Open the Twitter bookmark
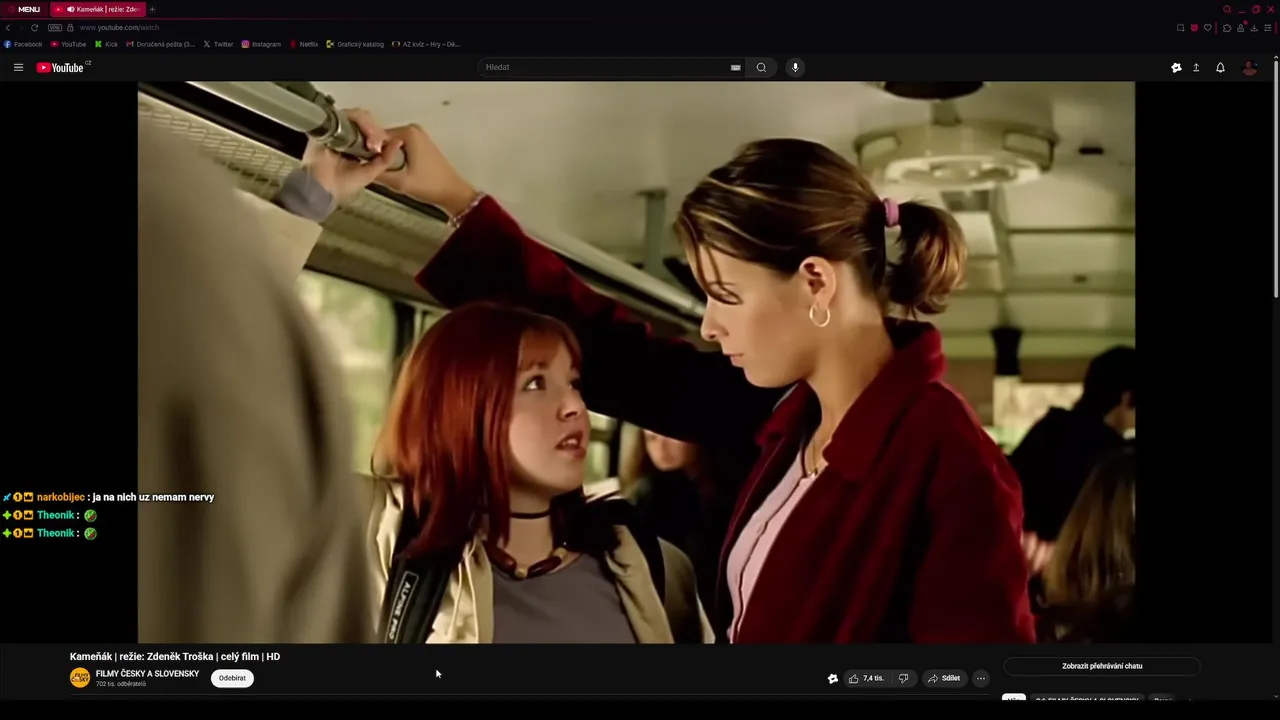 (218, 44)
